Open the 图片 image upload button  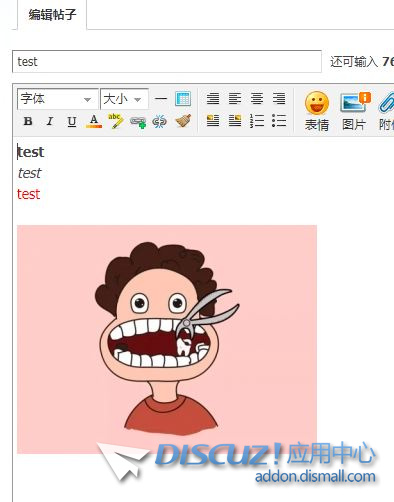(355, 111)
